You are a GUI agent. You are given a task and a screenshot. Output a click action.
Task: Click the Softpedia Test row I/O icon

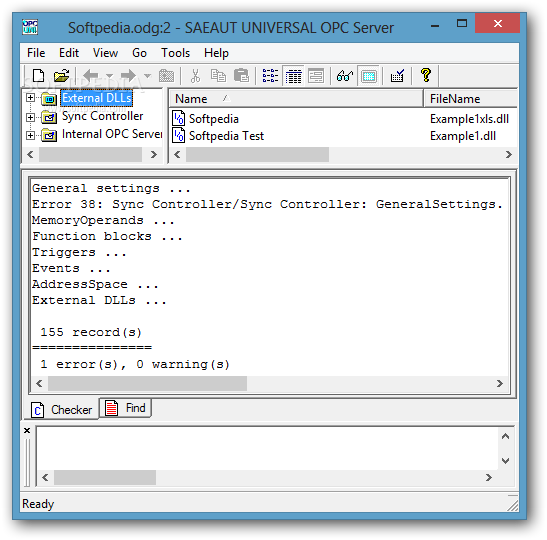[178, 135]
